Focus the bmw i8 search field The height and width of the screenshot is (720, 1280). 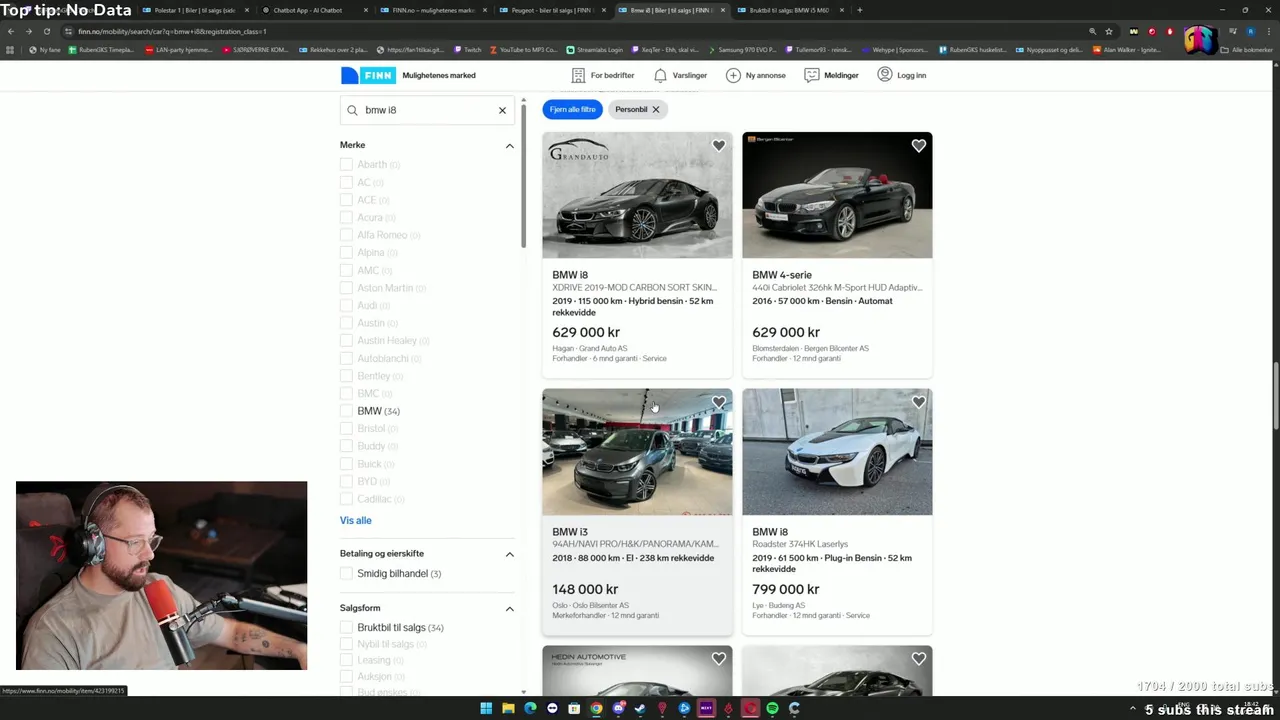tap(427, 110)
